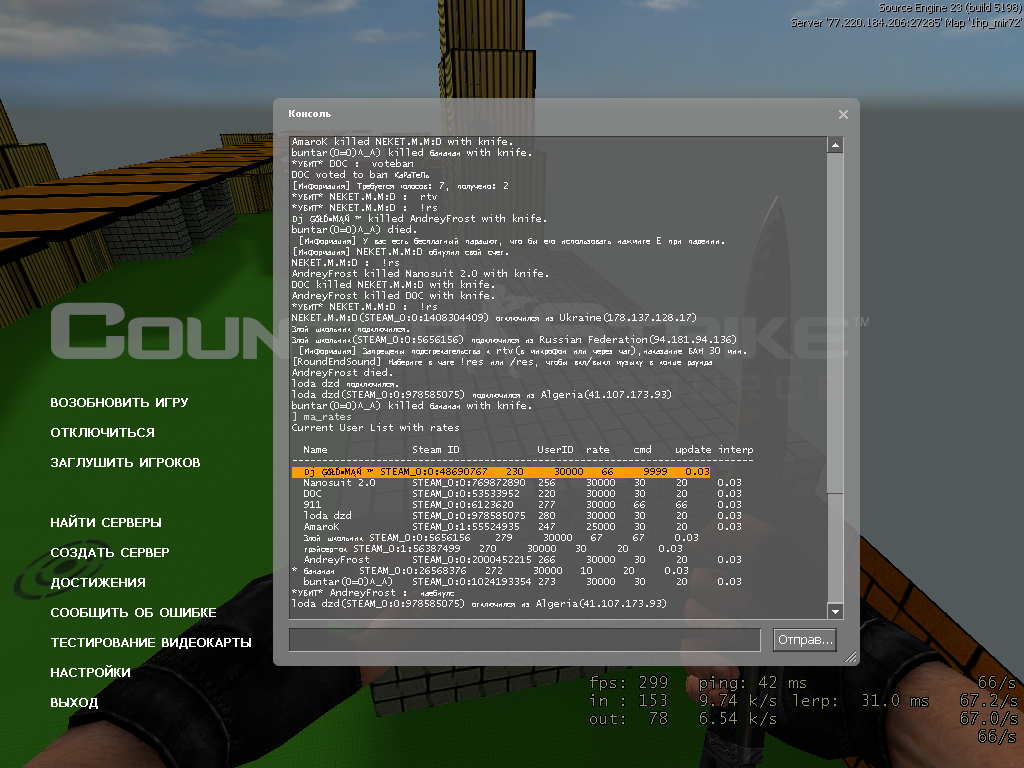
Task: Click the console window resize grip
Action: (850, 657)
